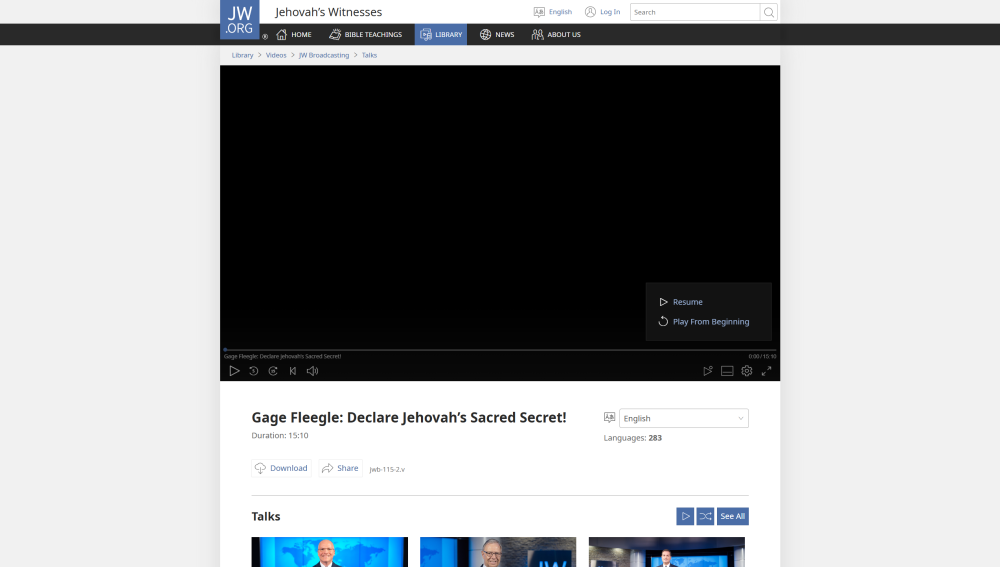Open the playback speed control
The image size is (1000, 567).
click(708, 371)
